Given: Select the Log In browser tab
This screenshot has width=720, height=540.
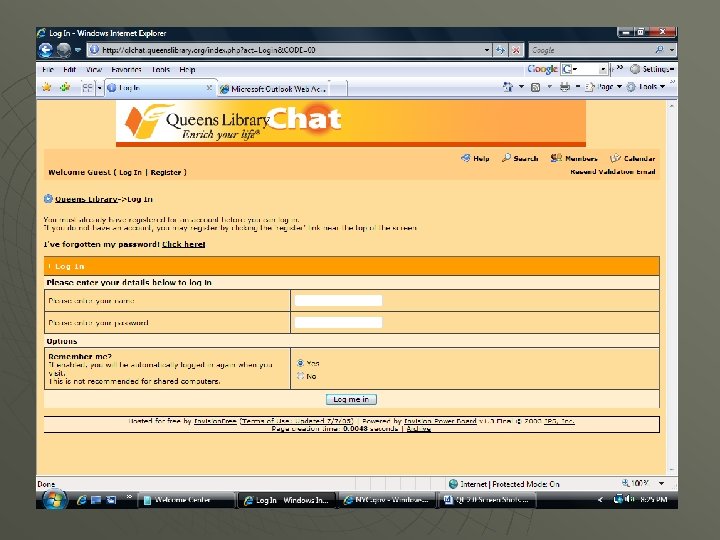Looking at the screenshot, I should click(156, 88).
